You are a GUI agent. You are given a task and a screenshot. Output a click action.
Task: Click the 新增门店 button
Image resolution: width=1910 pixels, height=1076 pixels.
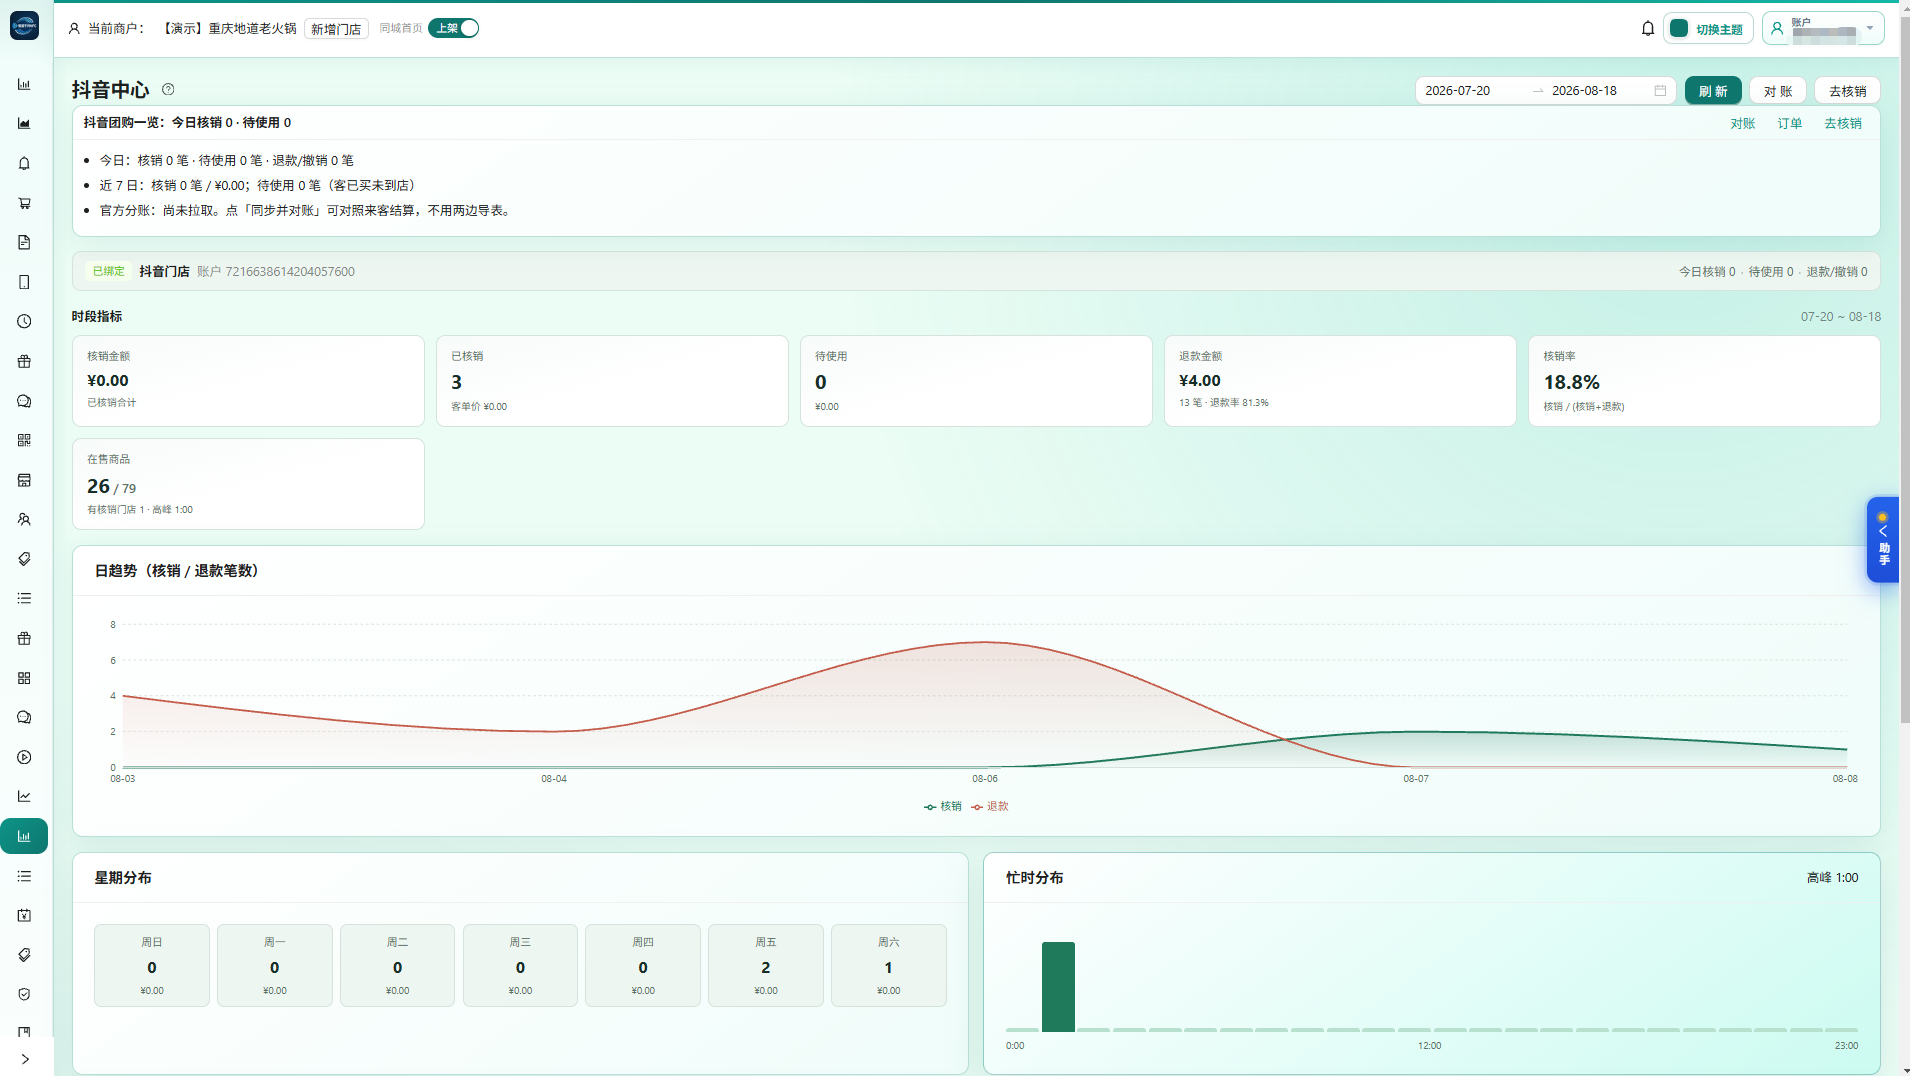coord(336,29)
